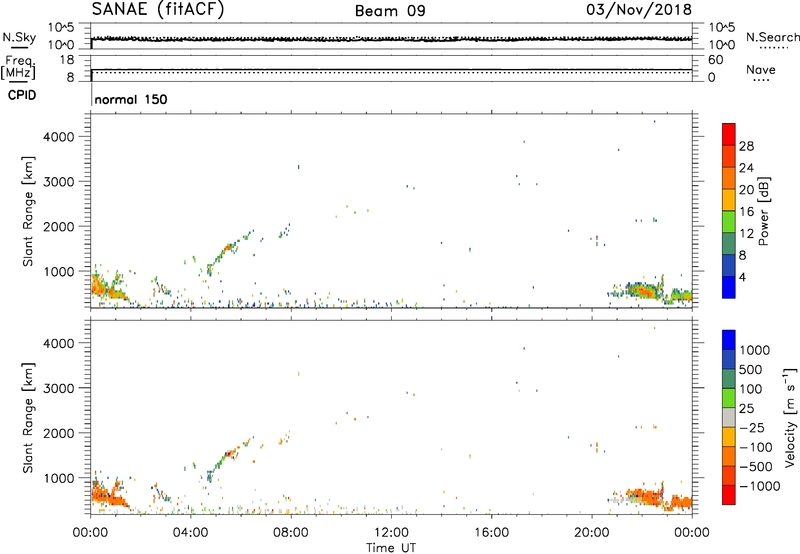Image resolution: width=800 pixels, height=554 pixels.
Task: Click the echo cluster after 00:00 in power panel
Action: (x=107, y=288)
